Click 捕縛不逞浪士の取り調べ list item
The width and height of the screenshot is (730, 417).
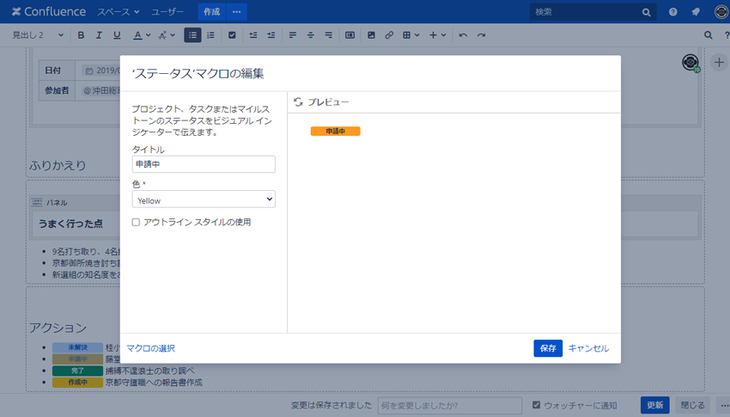[150, 371]
